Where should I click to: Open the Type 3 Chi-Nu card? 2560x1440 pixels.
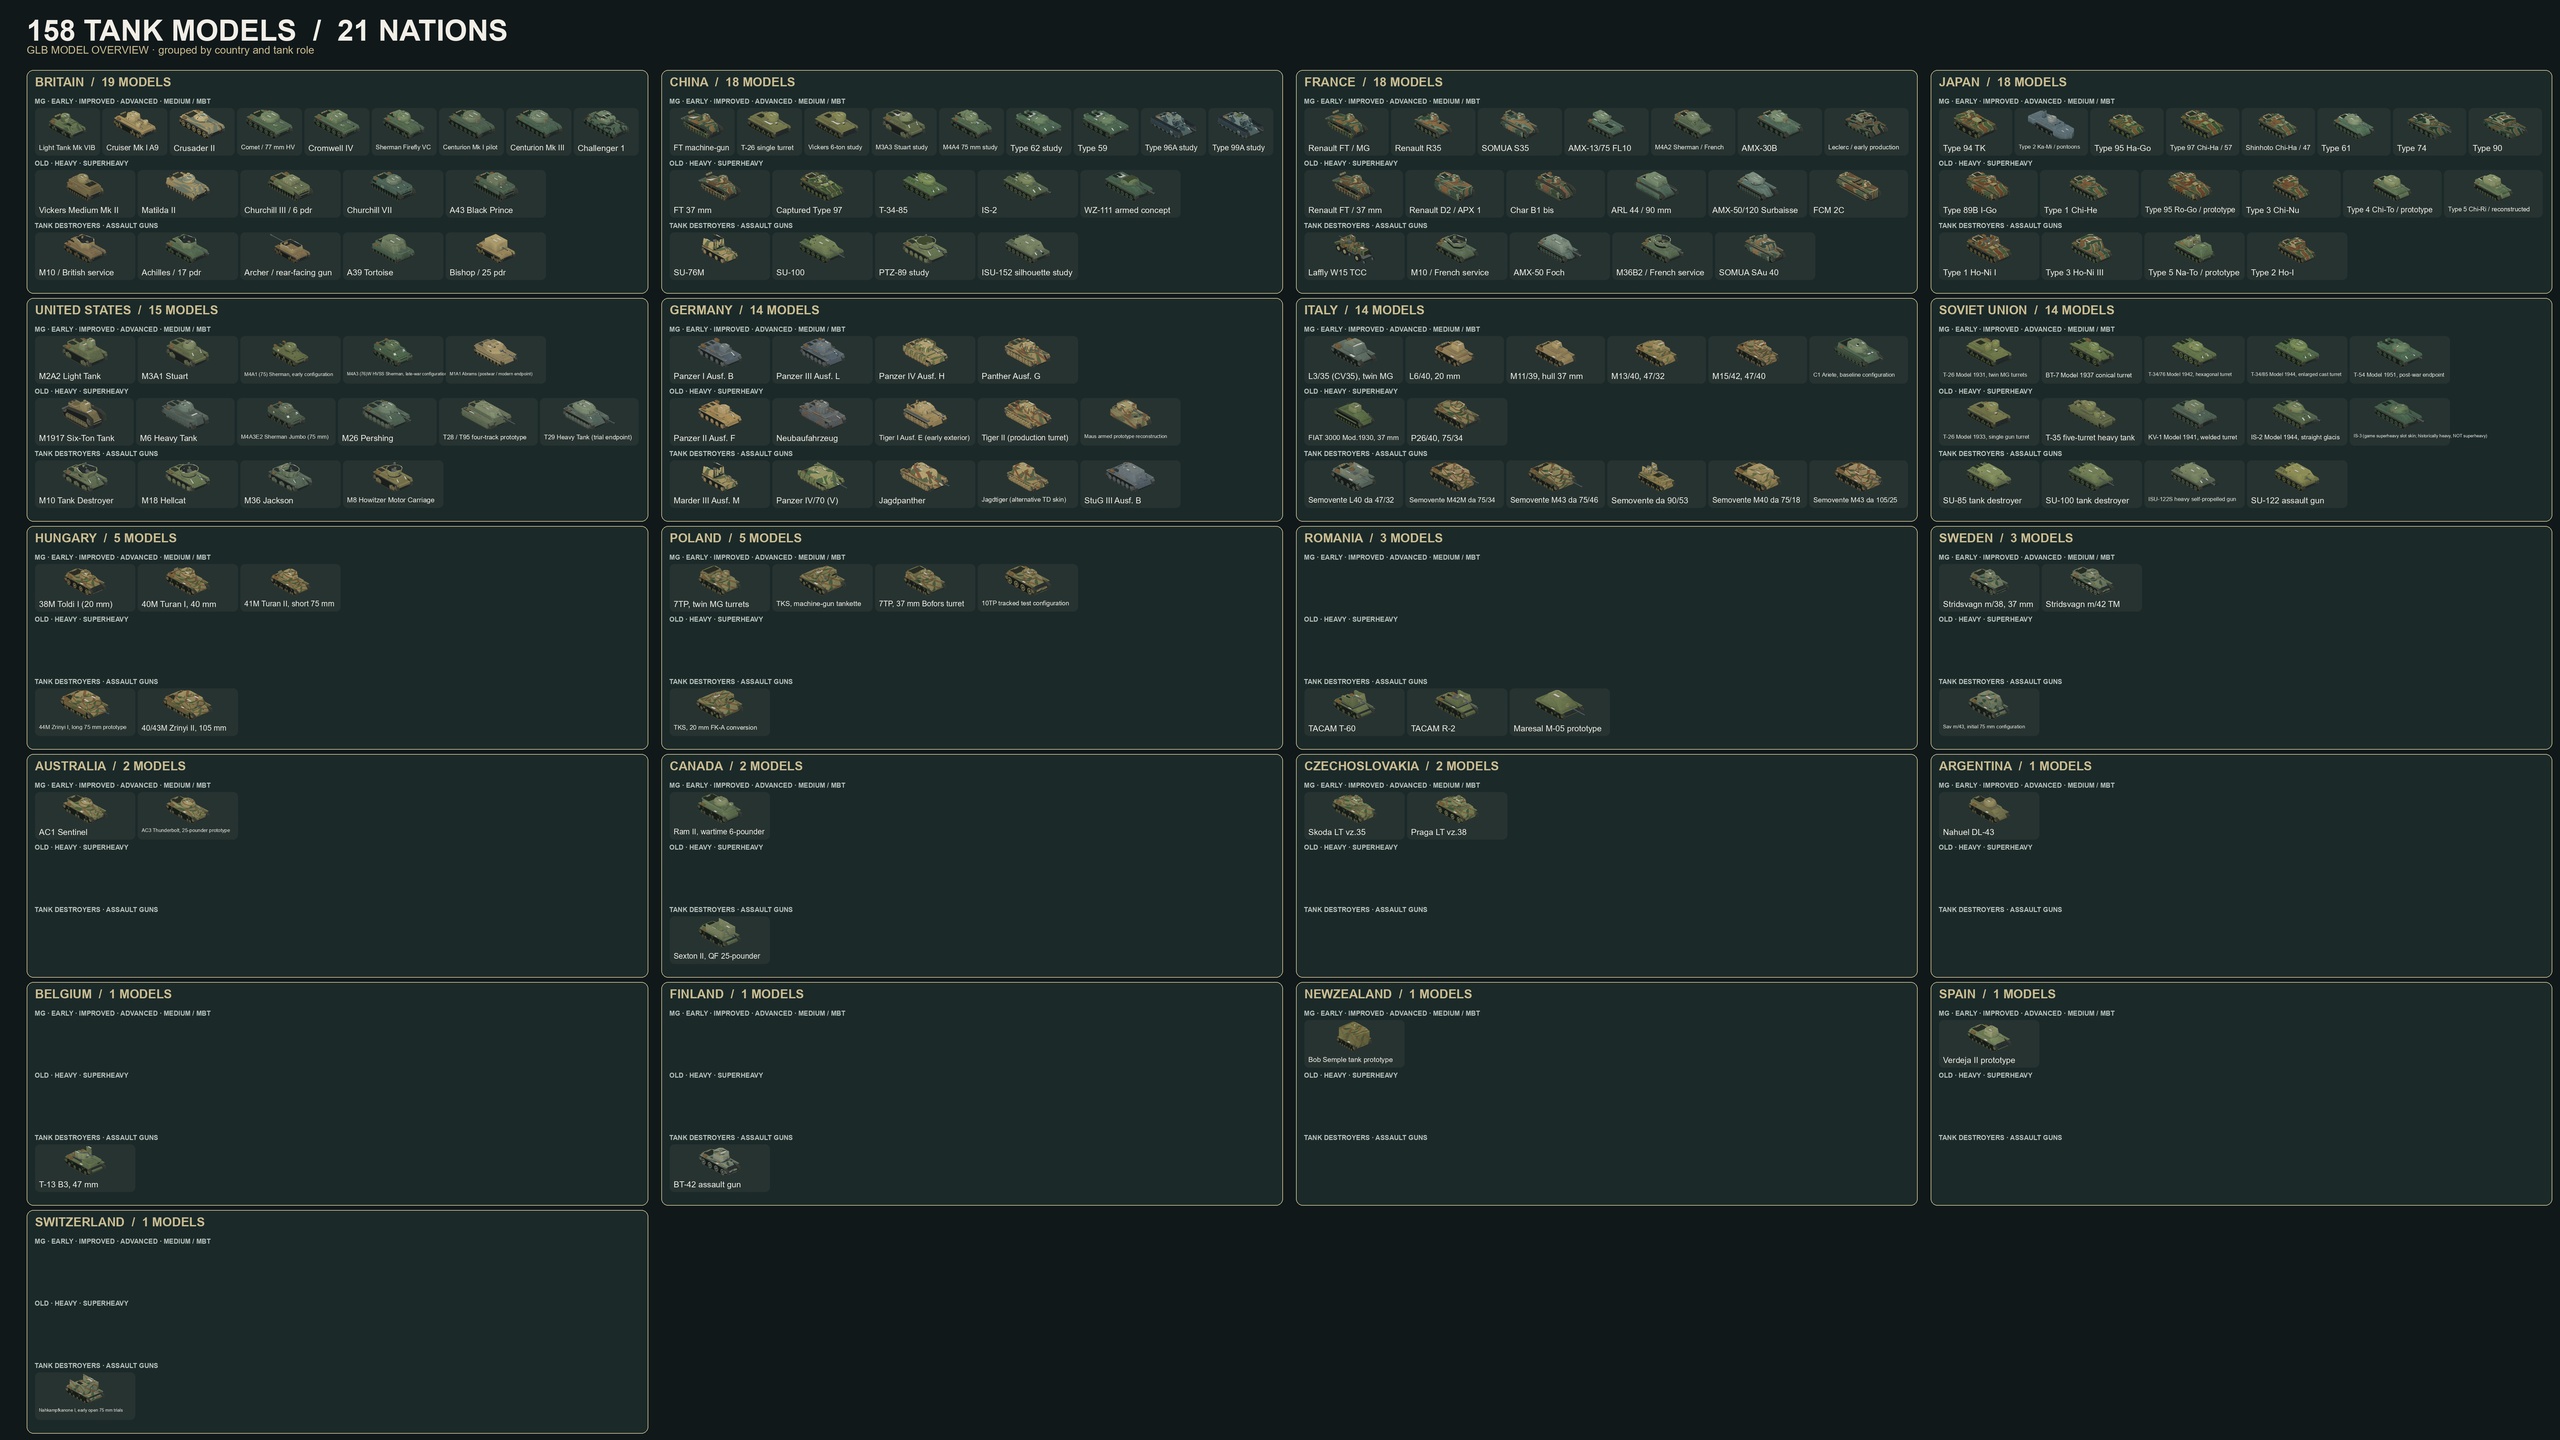(x=2291, y=194)
